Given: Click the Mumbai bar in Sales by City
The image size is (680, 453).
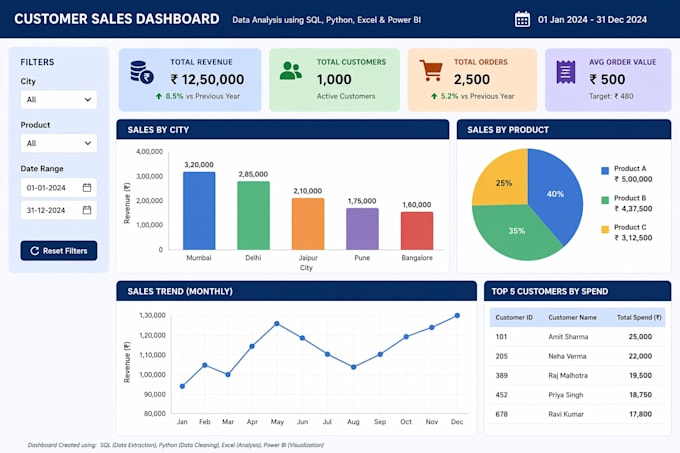Looking at the screenshot, I should (199, 211).
